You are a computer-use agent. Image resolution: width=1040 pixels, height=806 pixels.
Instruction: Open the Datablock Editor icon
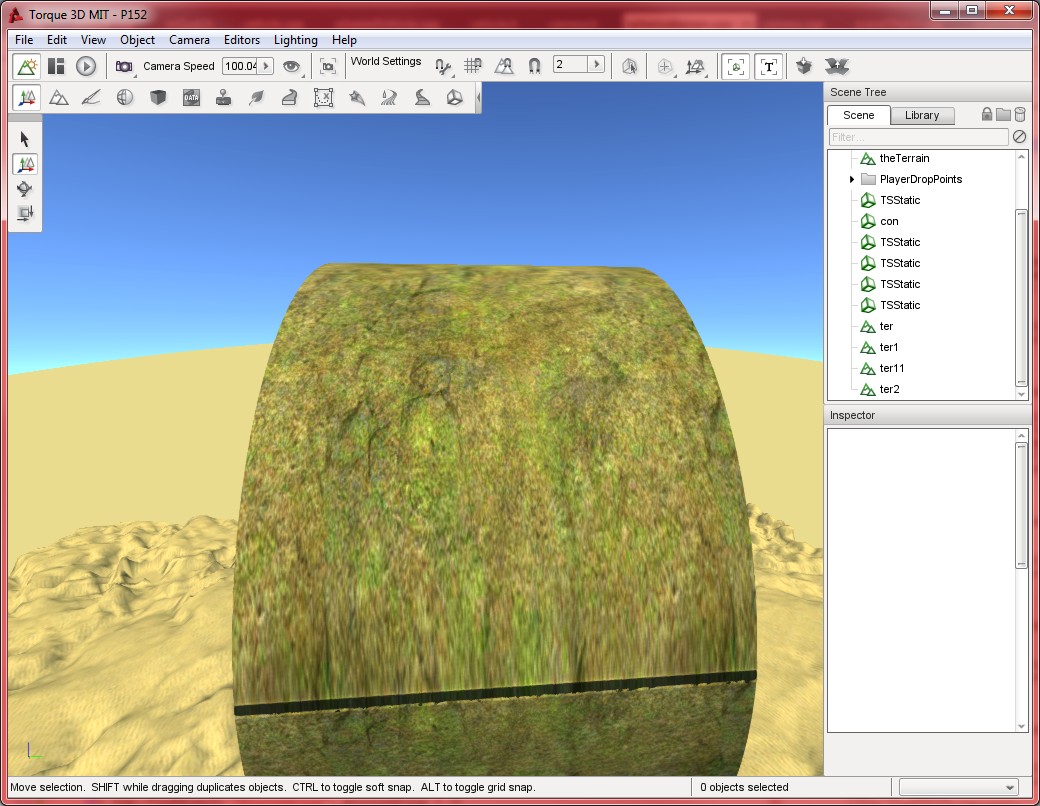click(x=191, y=98)
